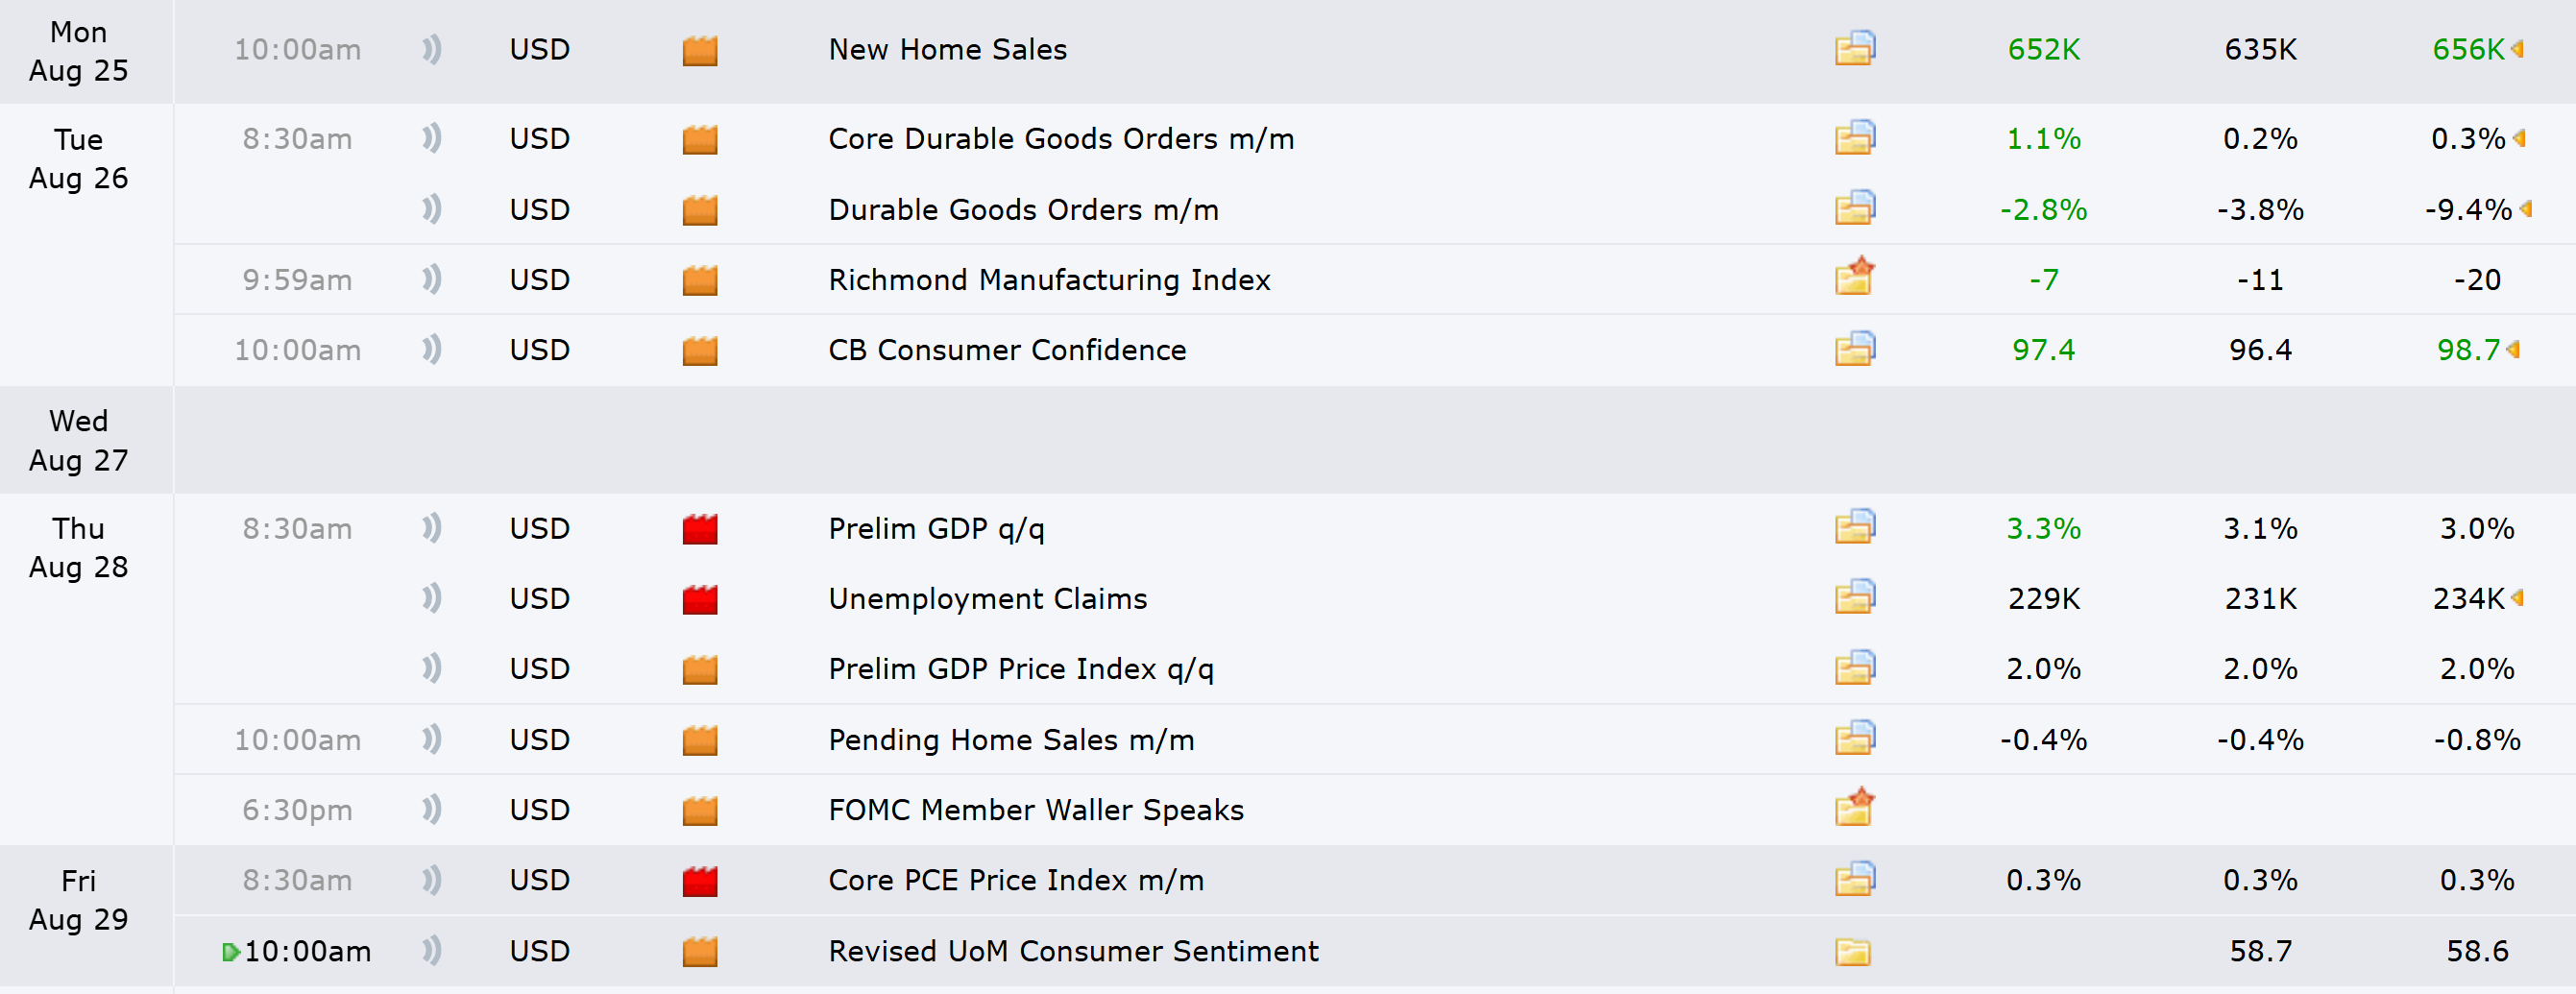The height and width of the screenshot is (994, 2576).
Task: Show revision marker beside 234K previous value
Action: click(2518, 598)
